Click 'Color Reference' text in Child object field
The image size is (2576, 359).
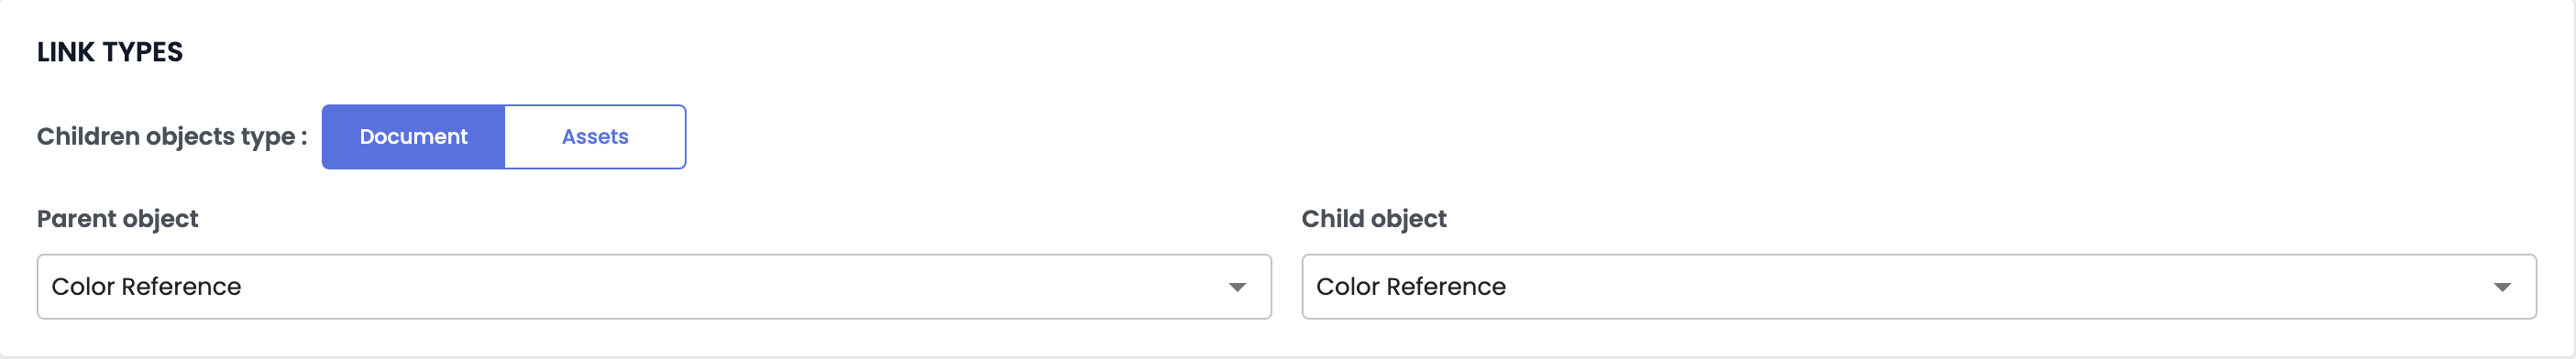pyautogui.click(x=1411, y=287)
